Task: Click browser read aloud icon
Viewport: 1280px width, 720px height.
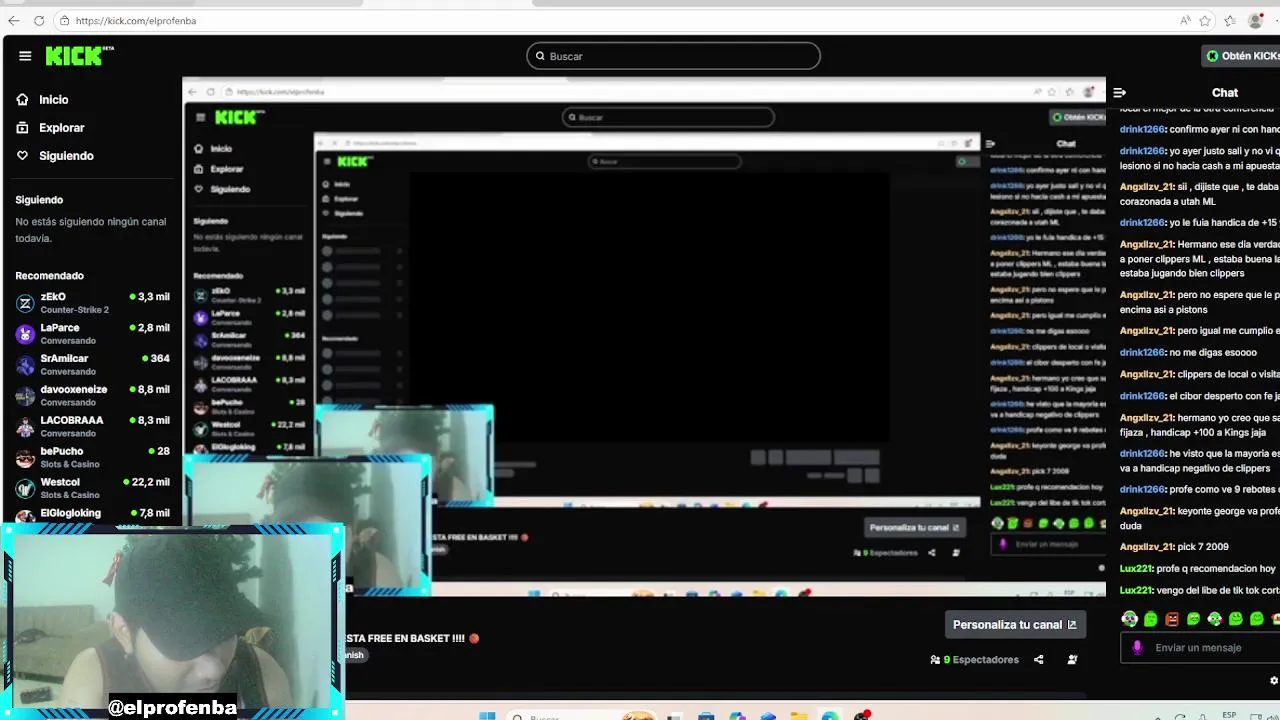Action: [x=1185, y=20]
